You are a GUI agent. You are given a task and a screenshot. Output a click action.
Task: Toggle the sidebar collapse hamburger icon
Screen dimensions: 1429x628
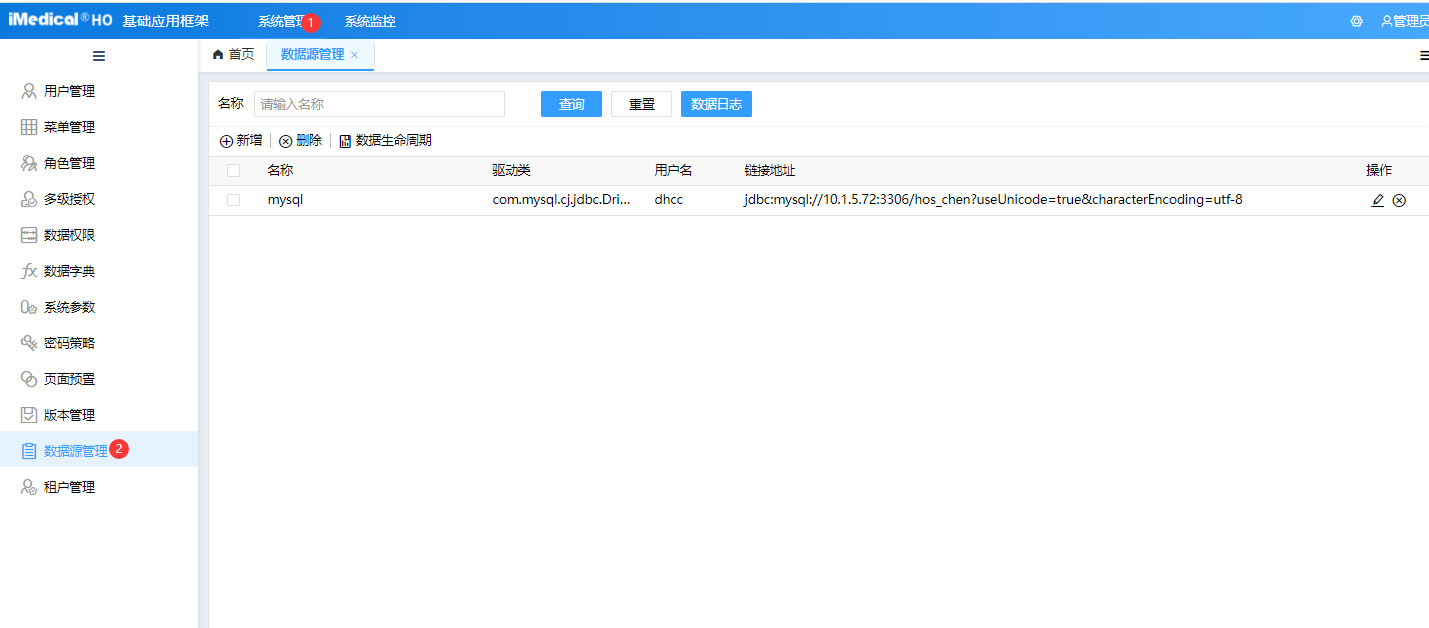[x=98, y=56]
